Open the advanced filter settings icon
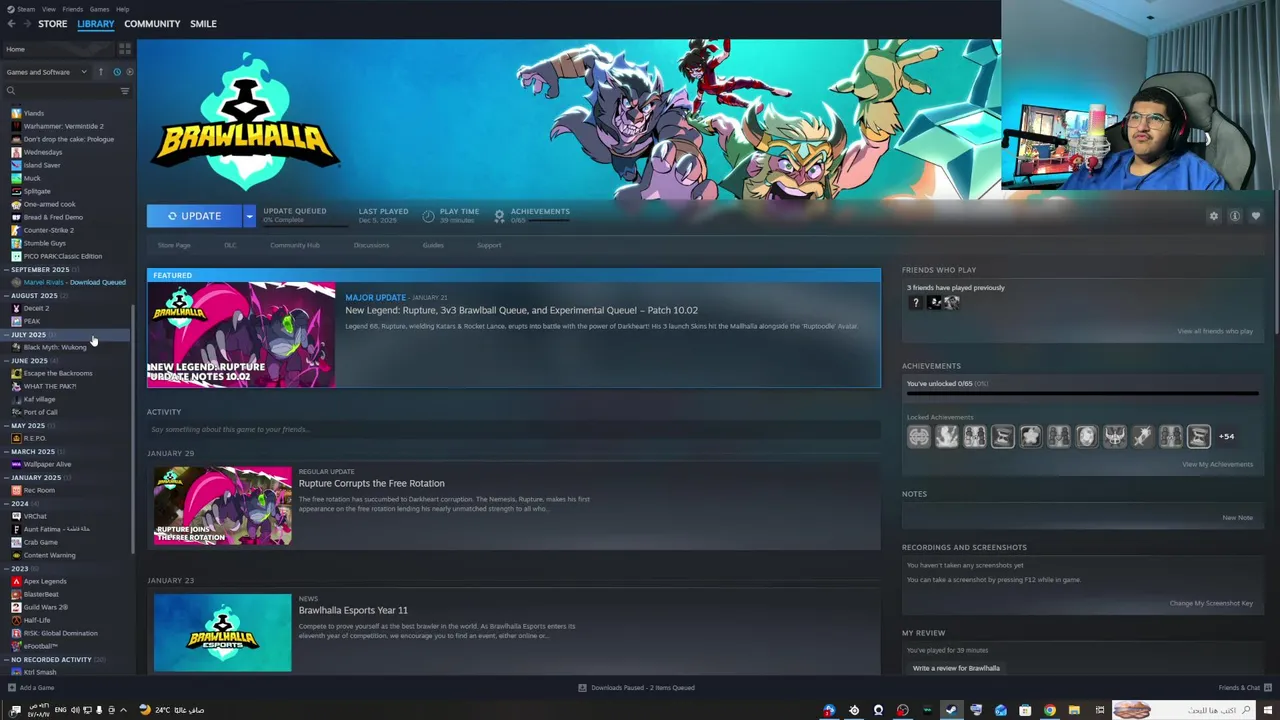 point(125,91)
